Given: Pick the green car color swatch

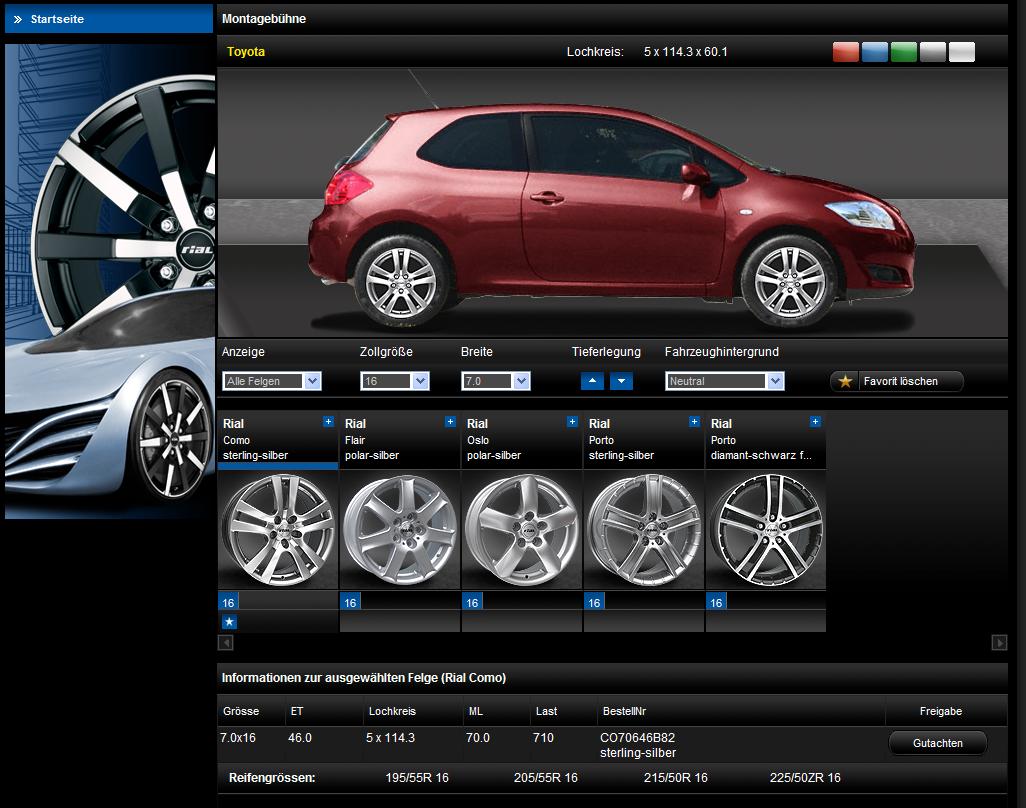Looking at the screenshot, I should tap(904, 52).
